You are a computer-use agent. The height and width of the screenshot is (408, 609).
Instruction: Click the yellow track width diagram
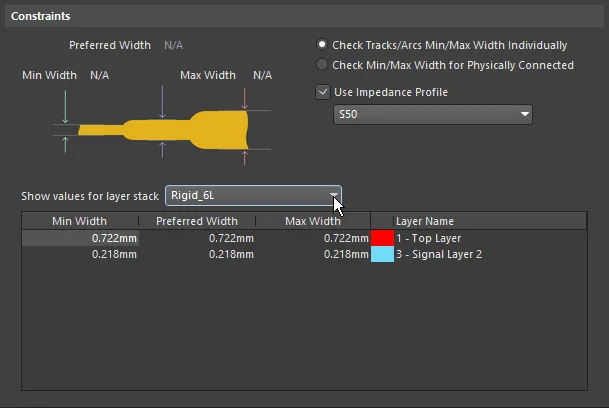coord(163,130)
